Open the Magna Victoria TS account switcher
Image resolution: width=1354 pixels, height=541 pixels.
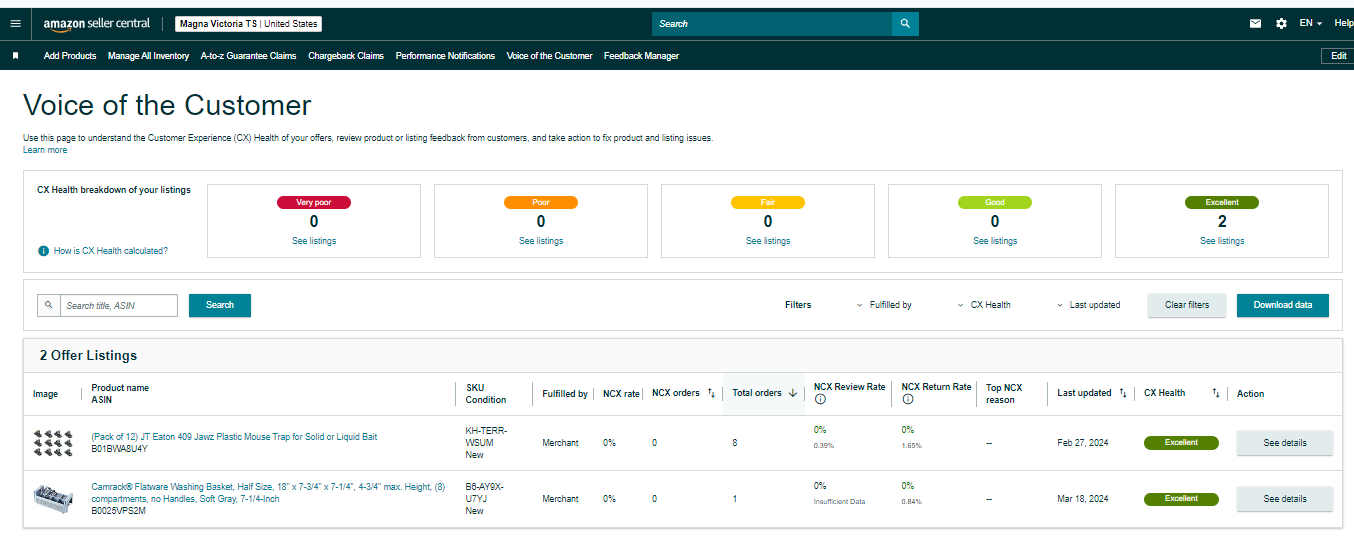tap(249, 23)
